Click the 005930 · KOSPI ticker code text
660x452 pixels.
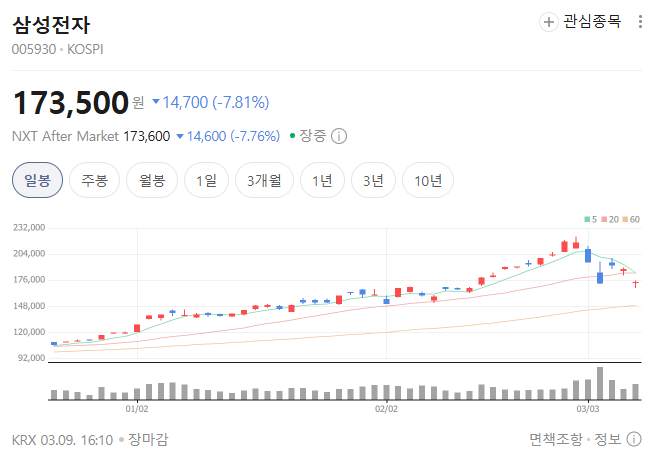58,49
